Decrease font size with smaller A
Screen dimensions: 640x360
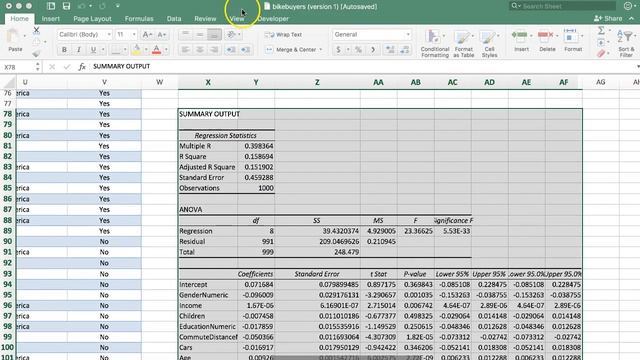(x=162, y=35)
